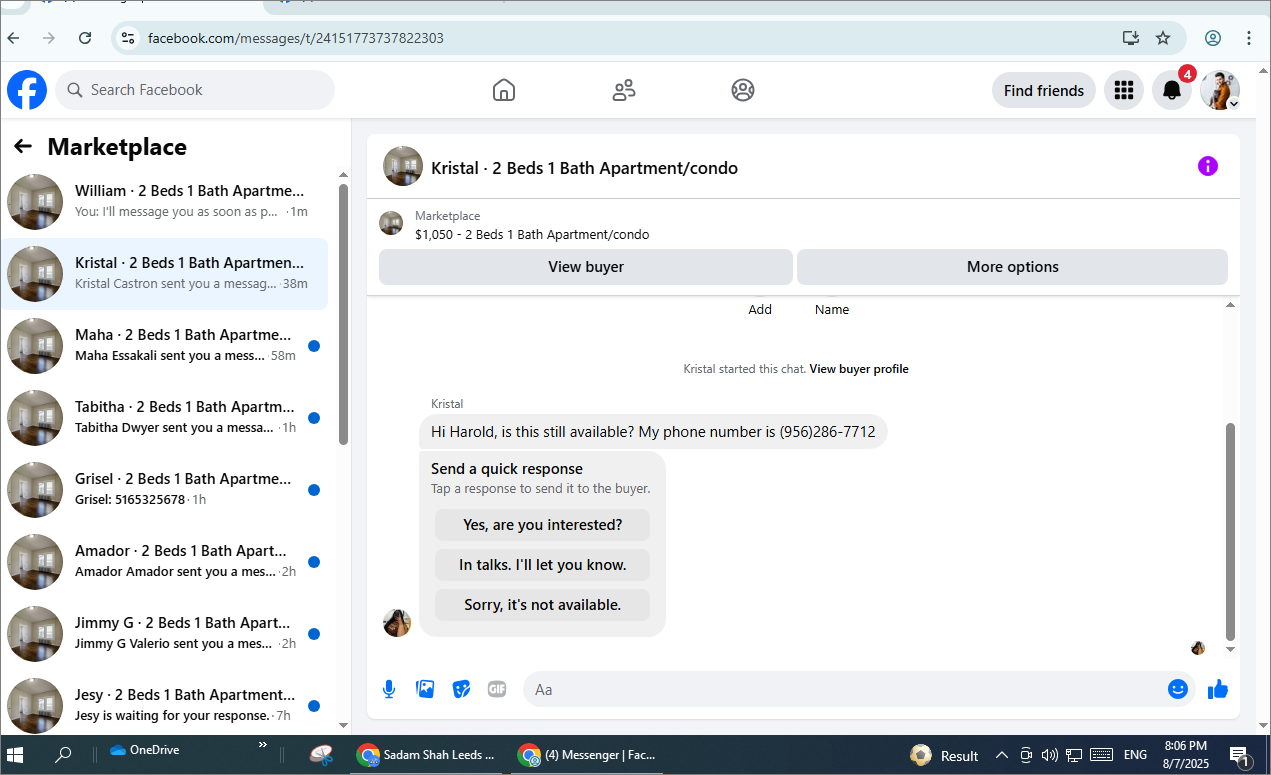
Task: Open the Amador conversation
Action: [164, 561]
